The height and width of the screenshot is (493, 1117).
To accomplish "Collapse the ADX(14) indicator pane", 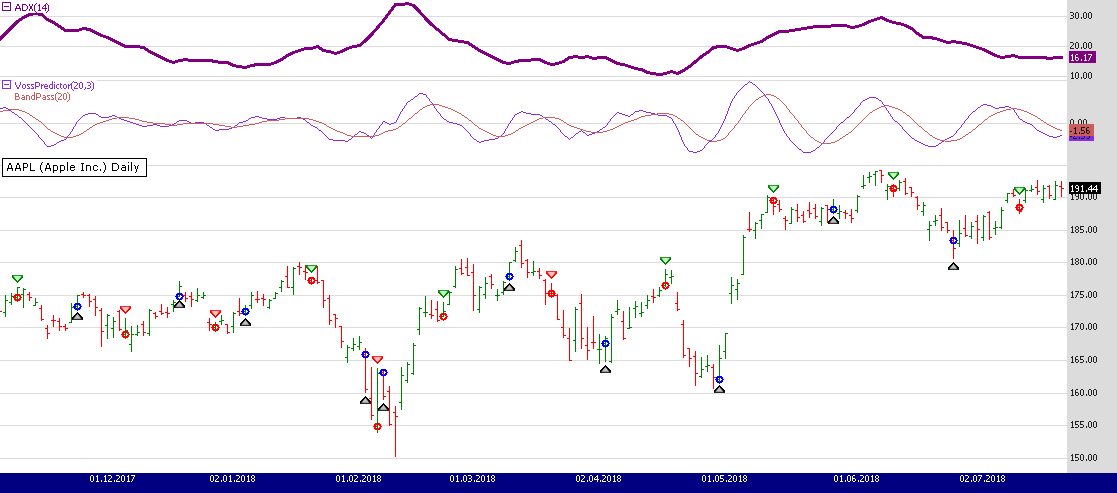I will tap(6, 7).
